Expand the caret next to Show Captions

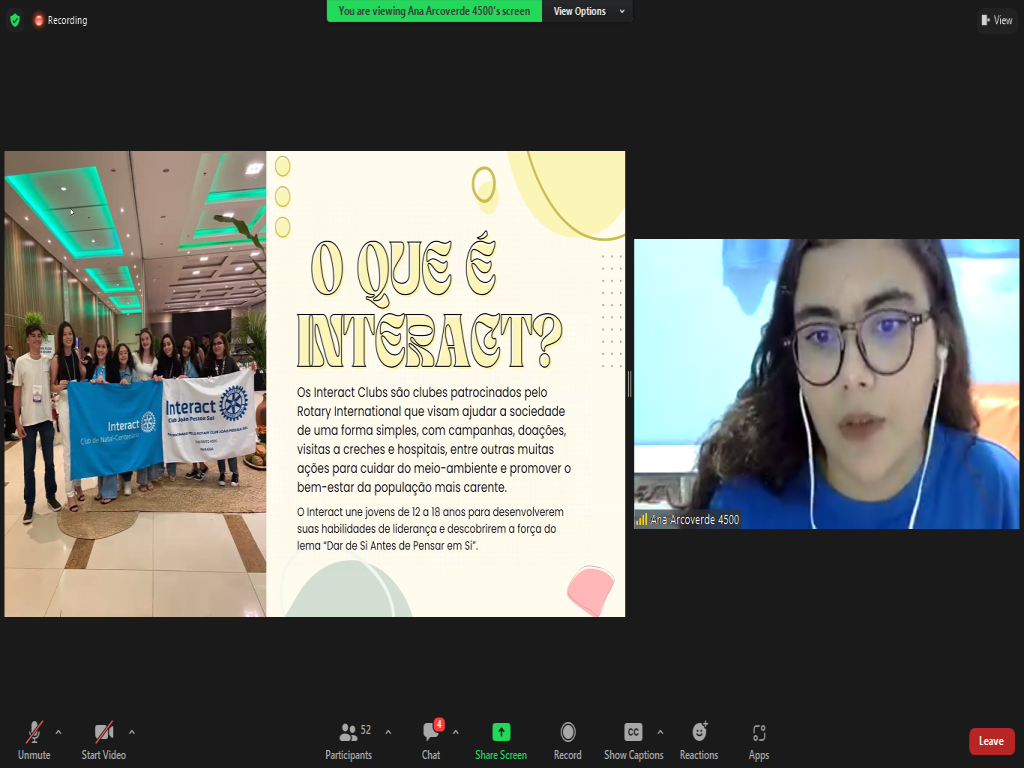pyautogui.click(x=660, y=732)
